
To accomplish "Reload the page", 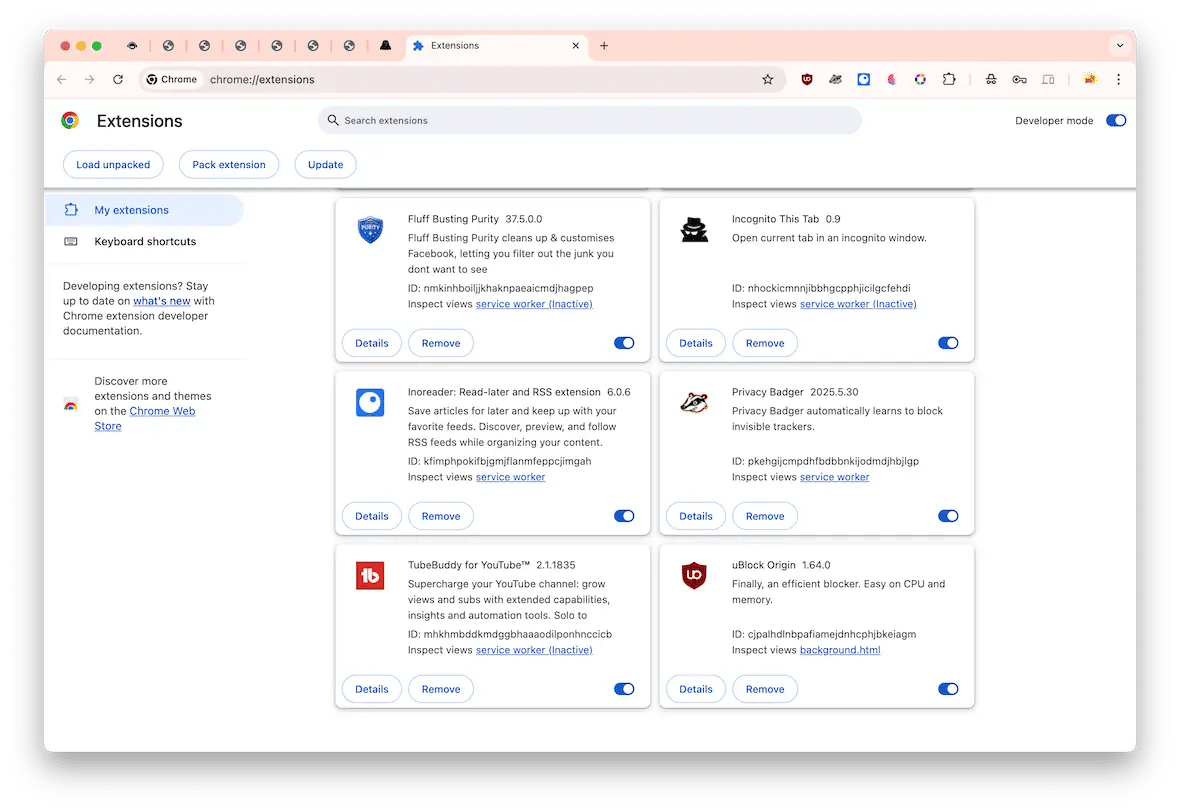I will coord(118,79).
